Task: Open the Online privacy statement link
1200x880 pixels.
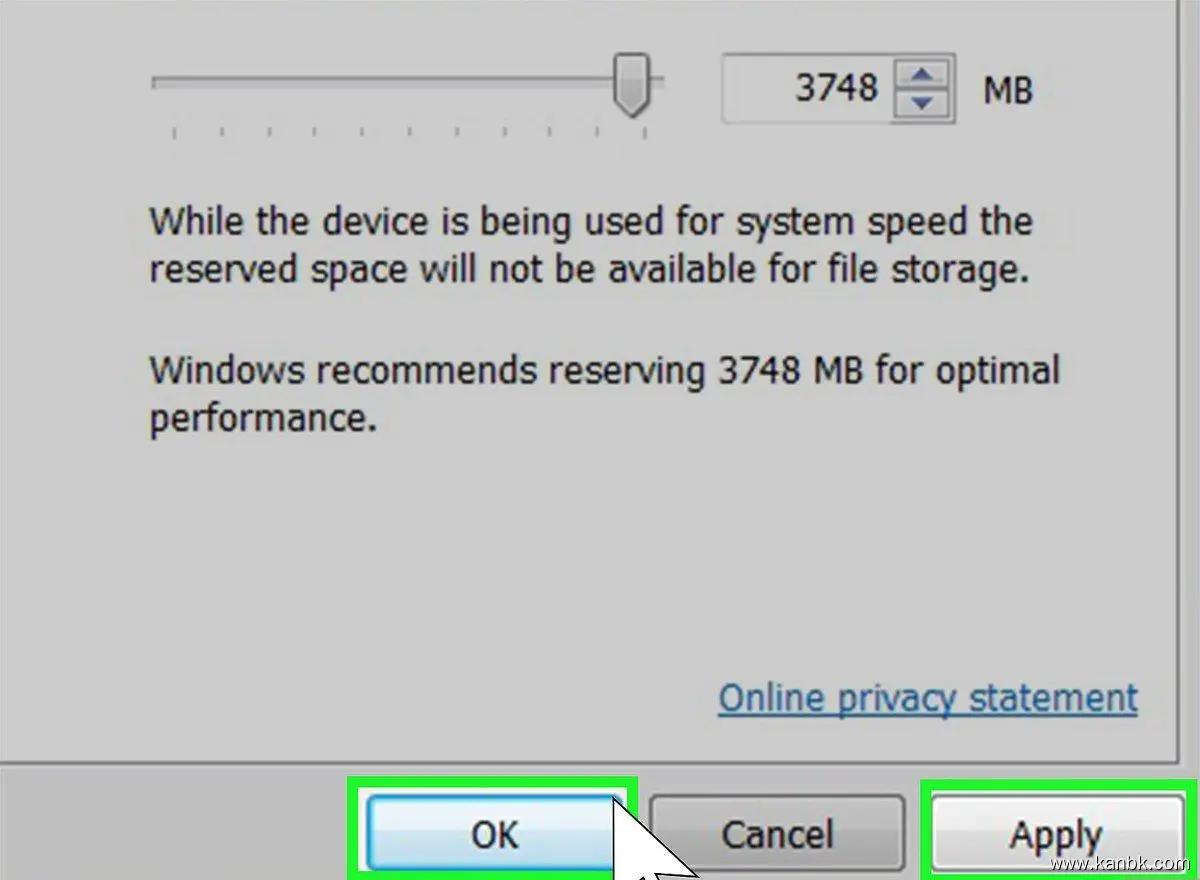Action: coord(927,698)
